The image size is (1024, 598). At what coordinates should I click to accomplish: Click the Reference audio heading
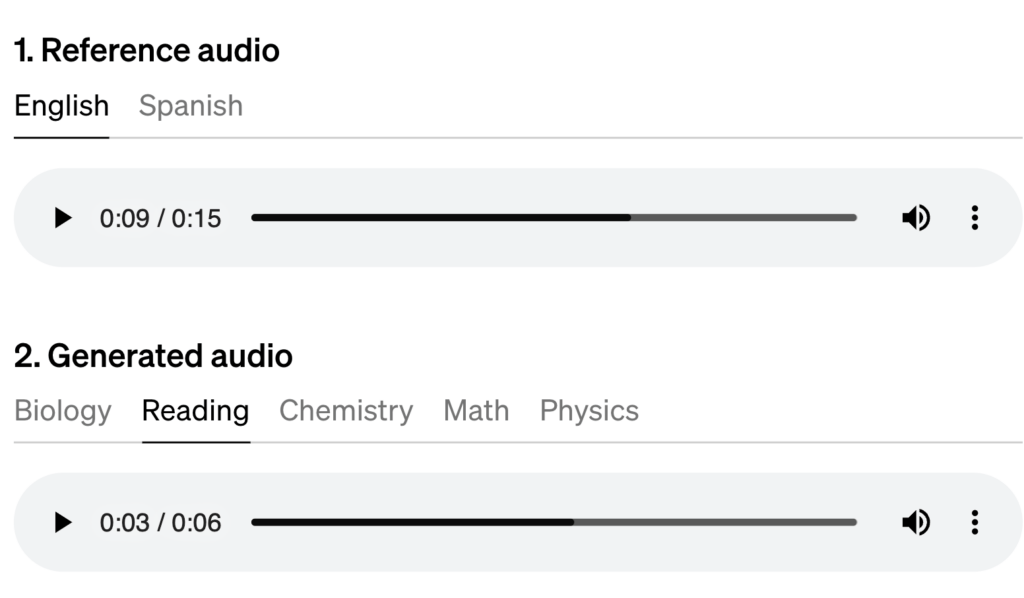click(x=147, y=50)
